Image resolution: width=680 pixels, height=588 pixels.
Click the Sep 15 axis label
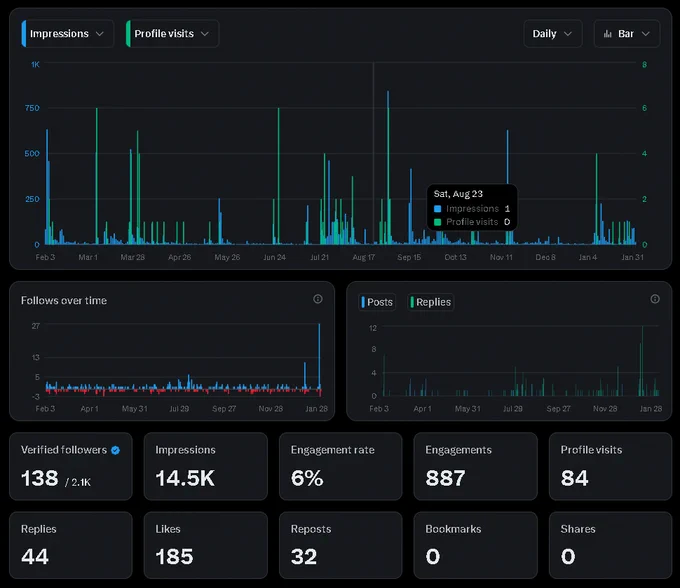coord(409,257)
